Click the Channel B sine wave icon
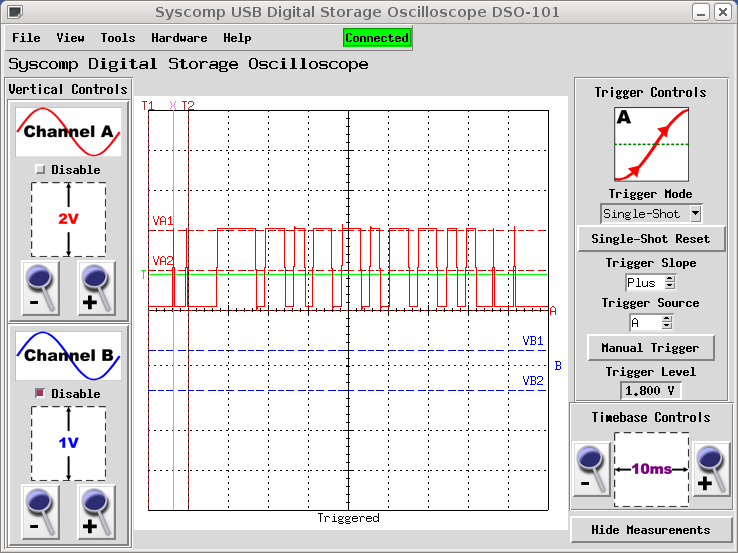Screen dimensions: 738x553 pyautogui.click(x=68, y=356)
